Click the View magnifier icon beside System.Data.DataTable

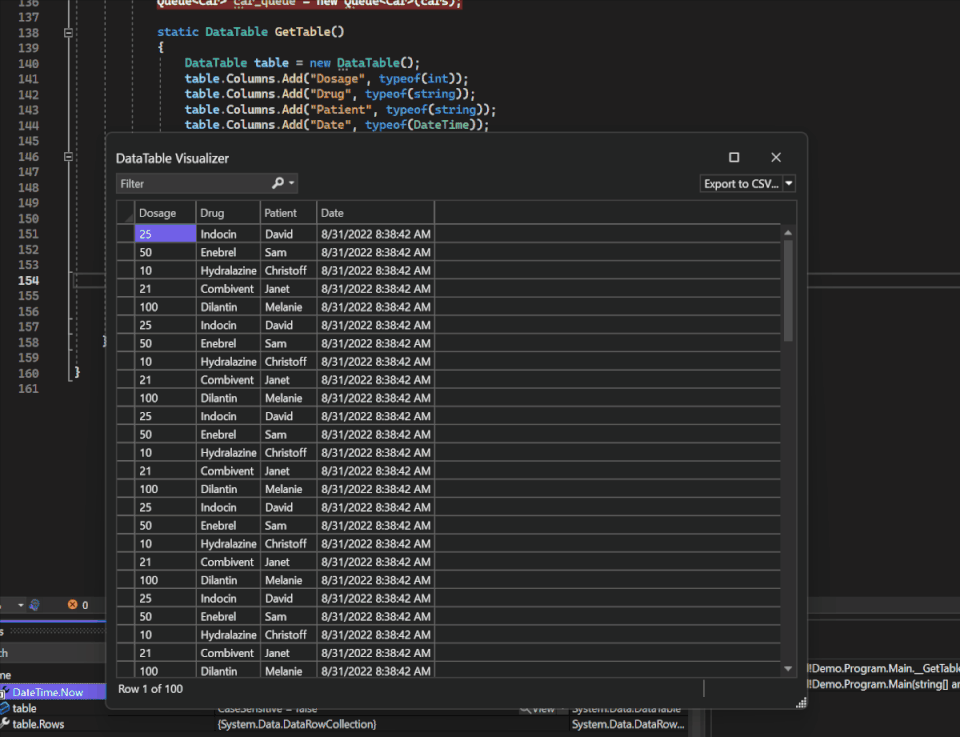pyautogui.click(x=528, y=707)
